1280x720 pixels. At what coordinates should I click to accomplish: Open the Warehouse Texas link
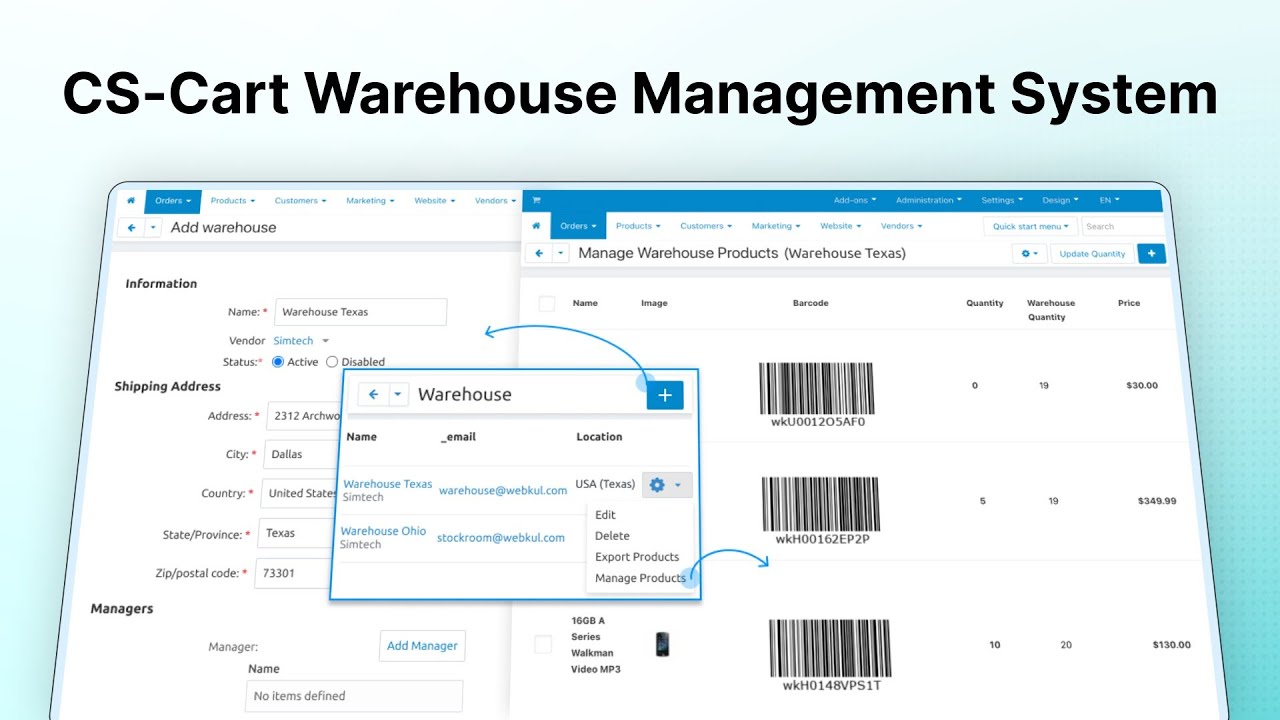coord(388,484)
